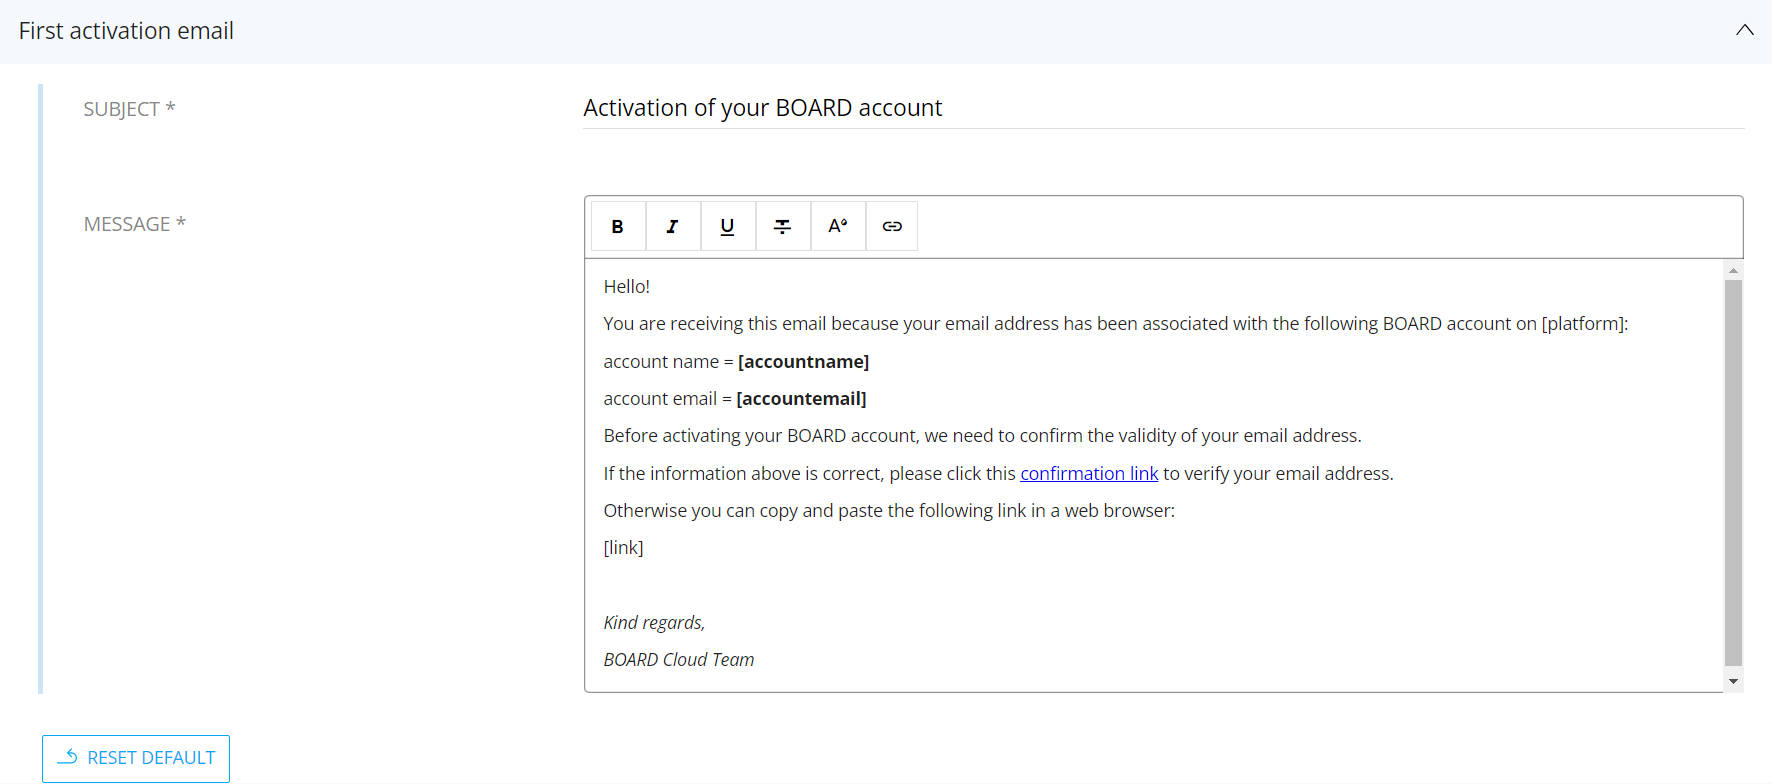1772x784 pixels.
Task: Click the message editor scrollbar thumb
Action: (x=1733, y=470)
